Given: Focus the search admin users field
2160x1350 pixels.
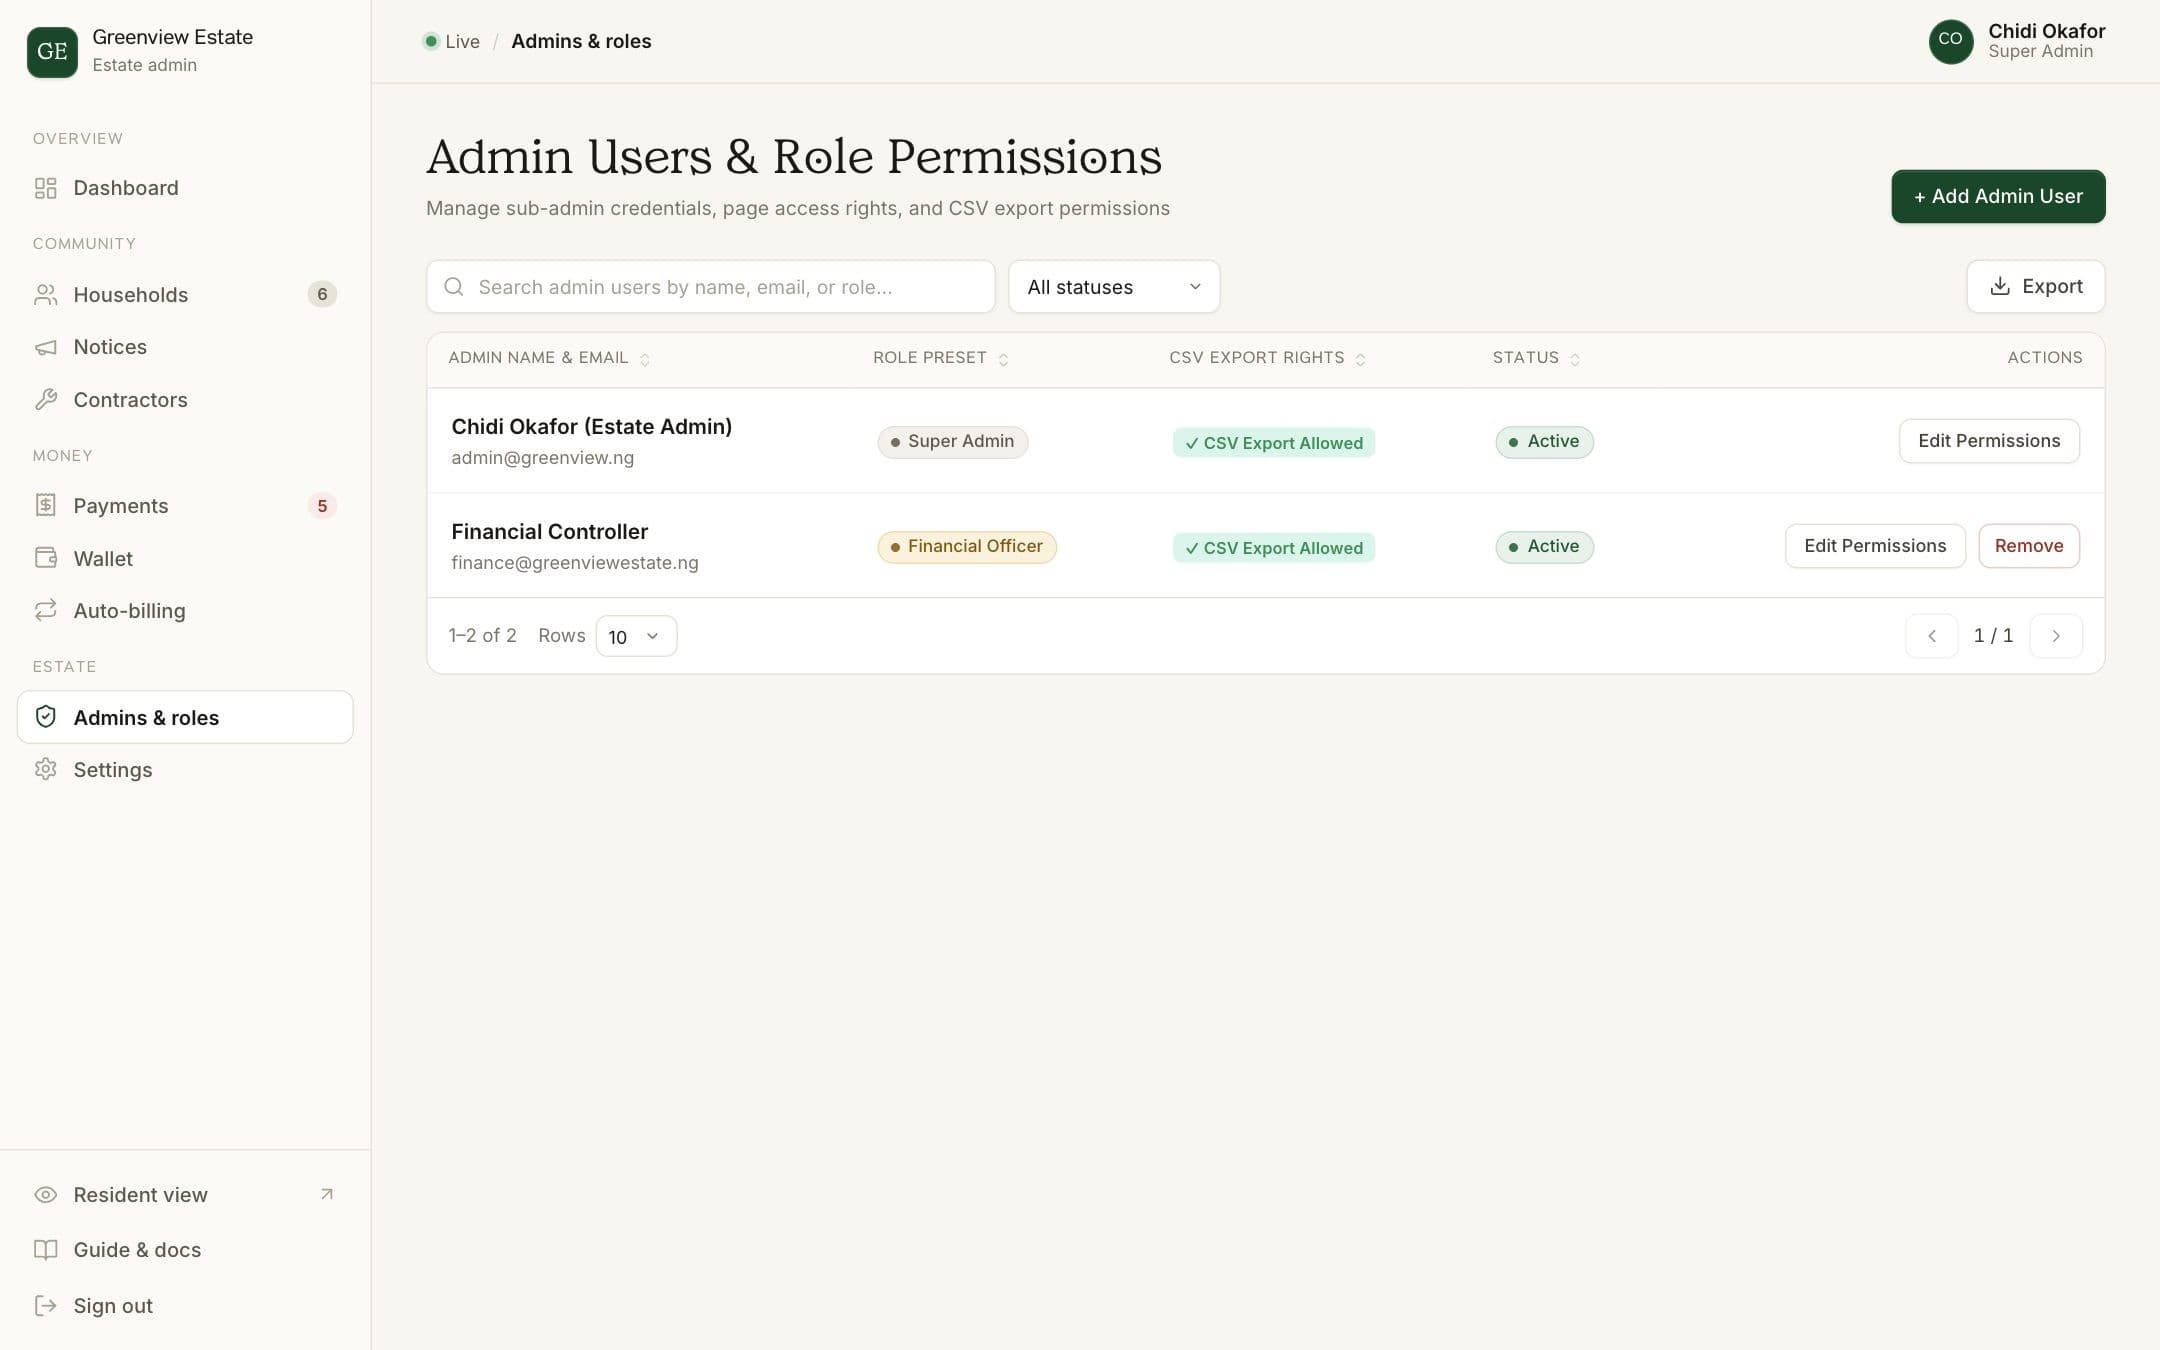Looking at the screenshot, I should [x=711, y=287].
